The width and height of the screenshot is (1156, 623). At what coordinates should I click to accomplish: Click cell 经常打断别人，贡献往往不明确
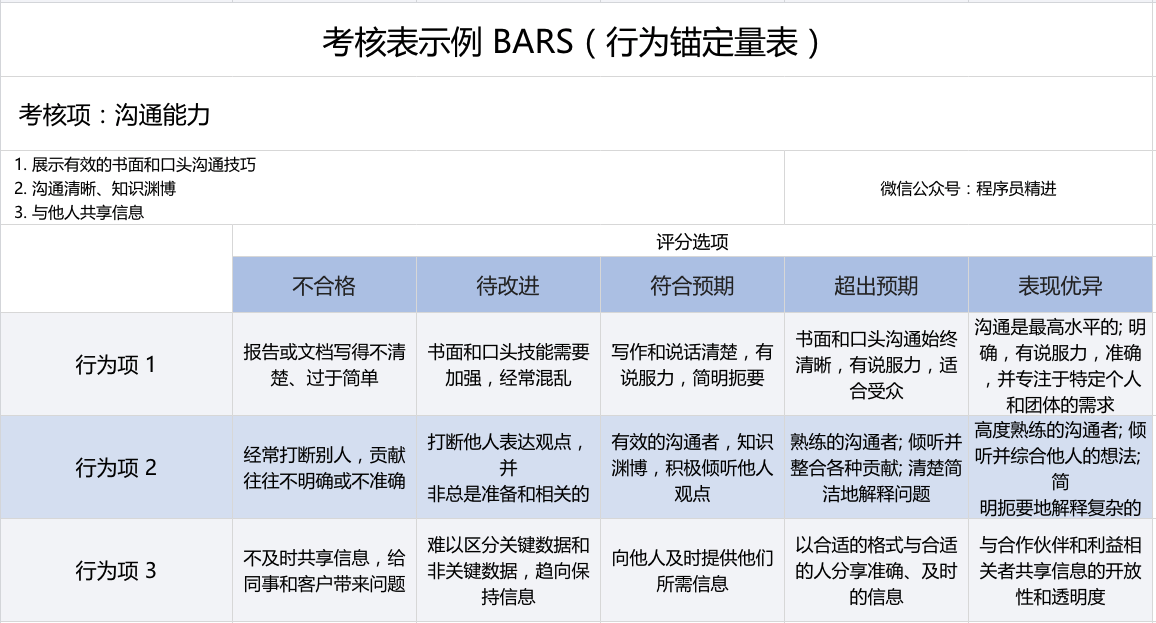click(x=324, y=467)
